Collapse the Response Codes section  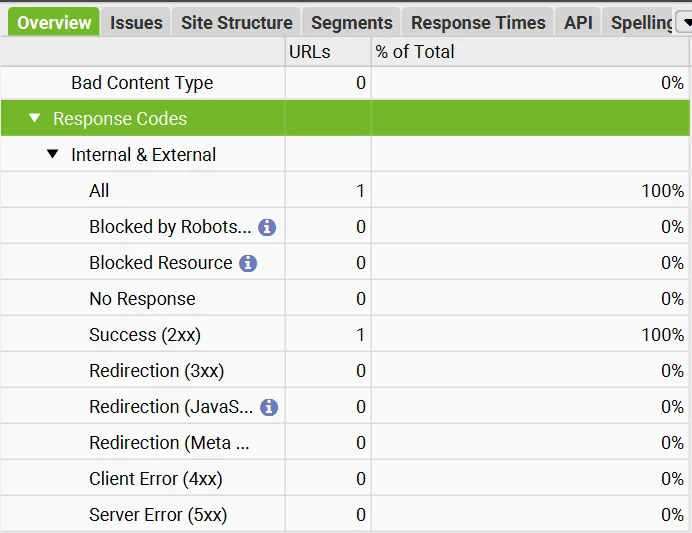pos(35,119)
